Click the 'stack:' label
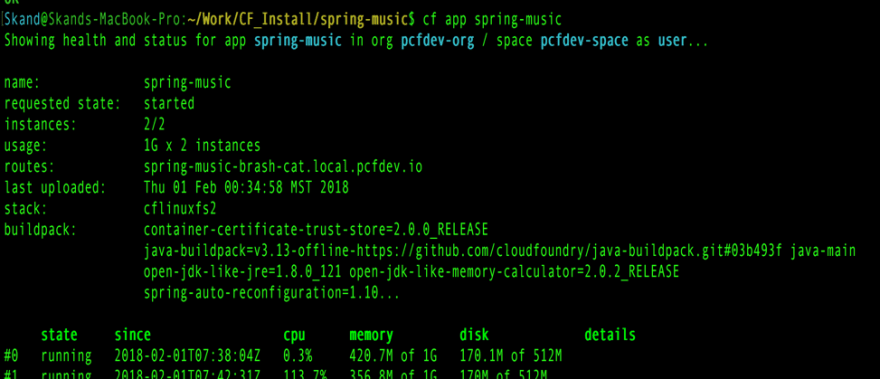 tap(26, 209)
